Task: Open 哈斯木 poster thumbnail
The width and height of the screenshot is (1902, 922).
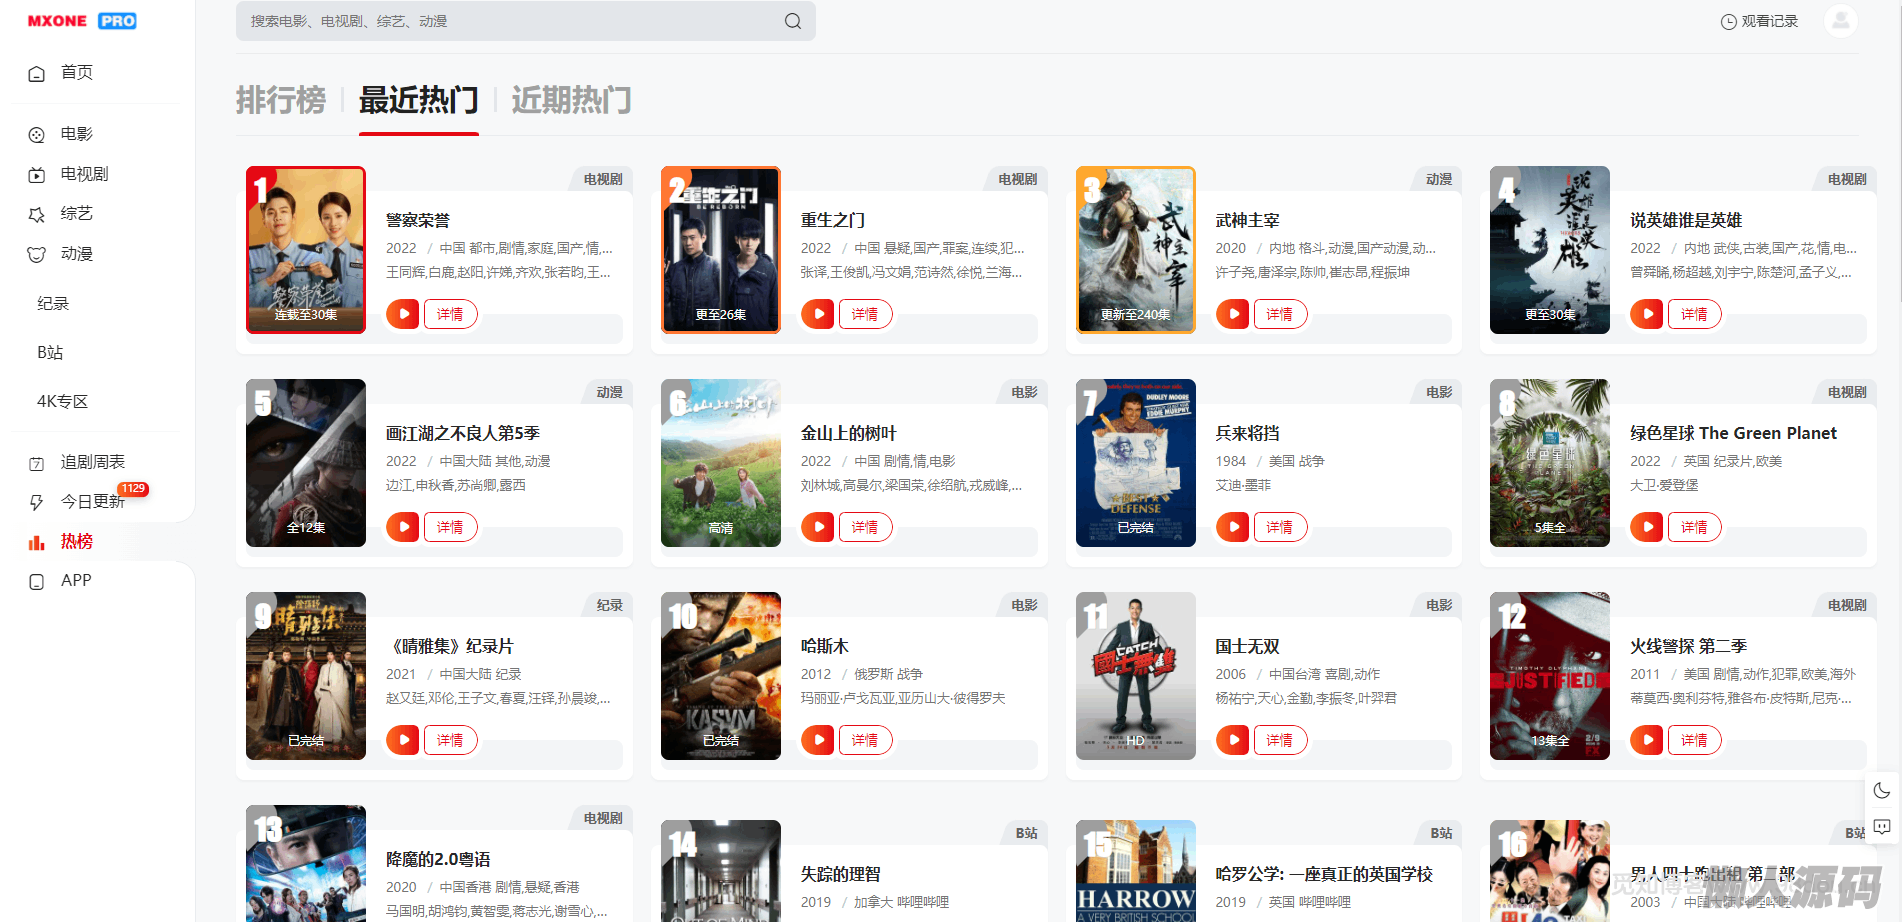Action: click(721, 676)
